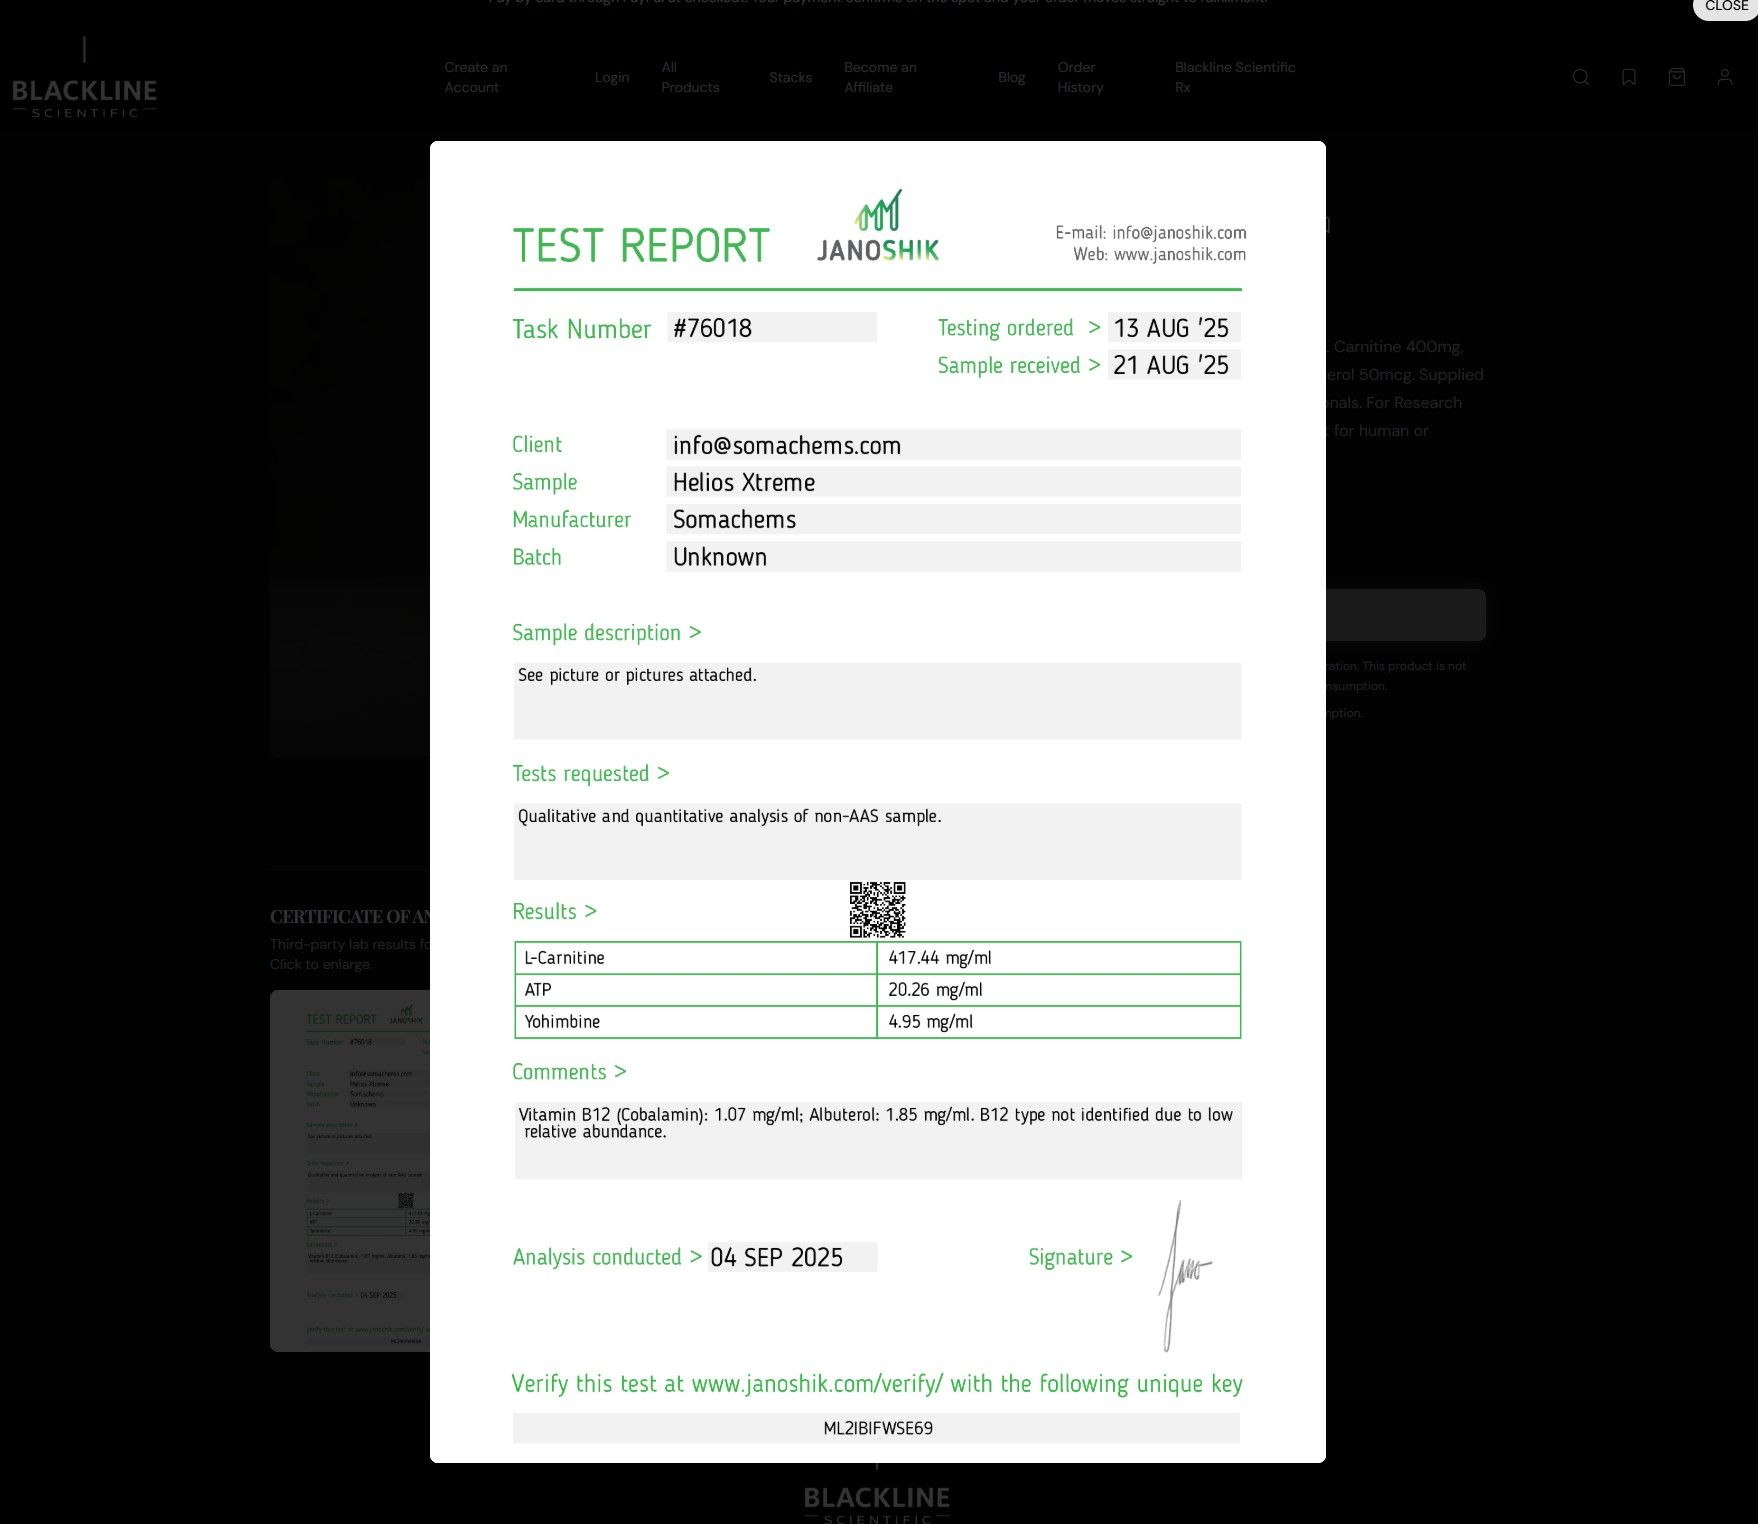Click the Blackline Scientific header logo
1758x1524 pixels.
coord(85,79)
